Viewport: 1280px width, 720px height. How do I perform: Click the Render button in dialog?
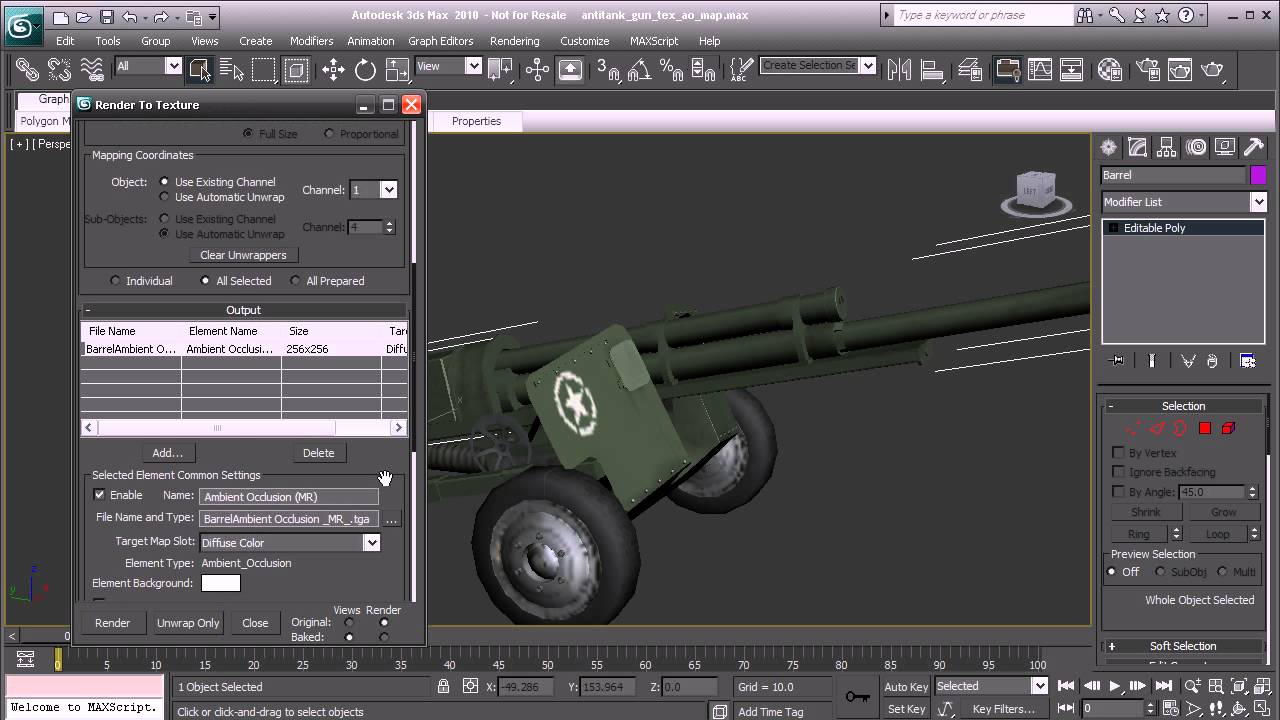[x=112, y=622]
